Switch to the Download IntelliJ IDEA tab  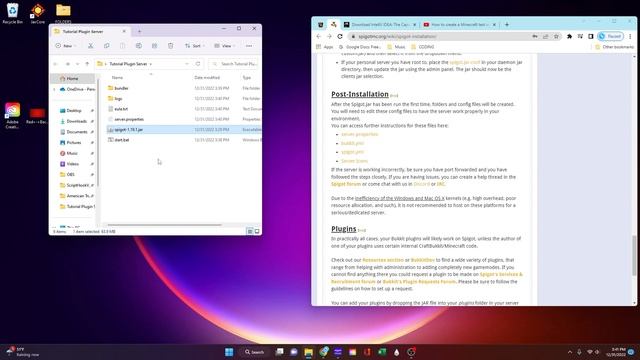point(380,24)
